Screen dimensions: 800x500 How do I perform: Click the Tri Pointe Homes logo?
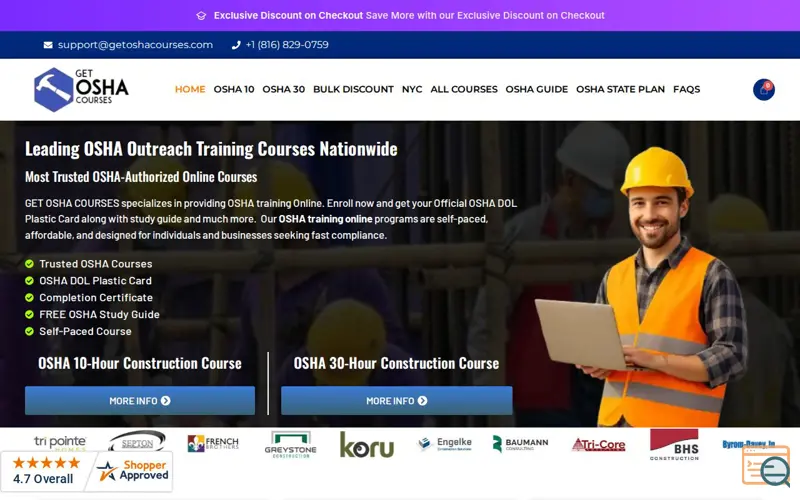click(60, 442)
